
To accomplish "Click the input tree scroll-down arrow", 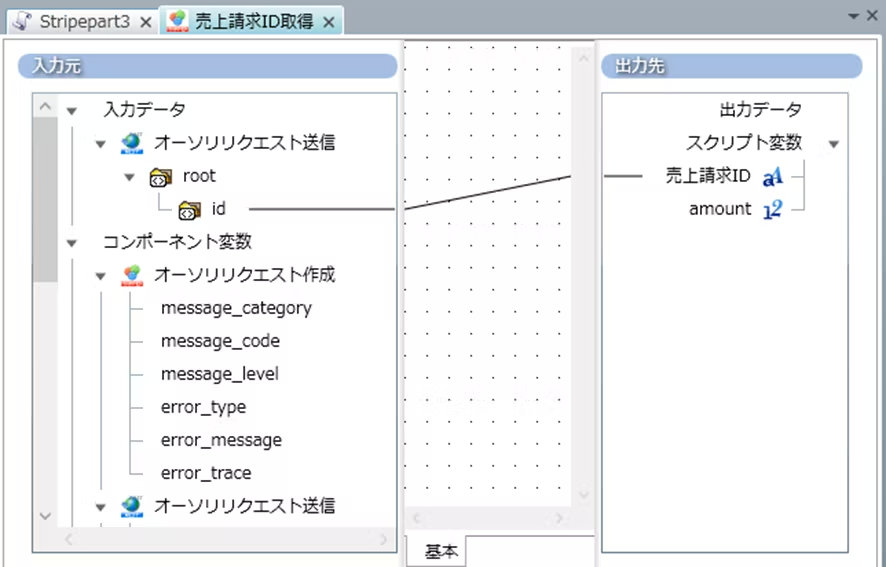I will click(x=45, y=515).
